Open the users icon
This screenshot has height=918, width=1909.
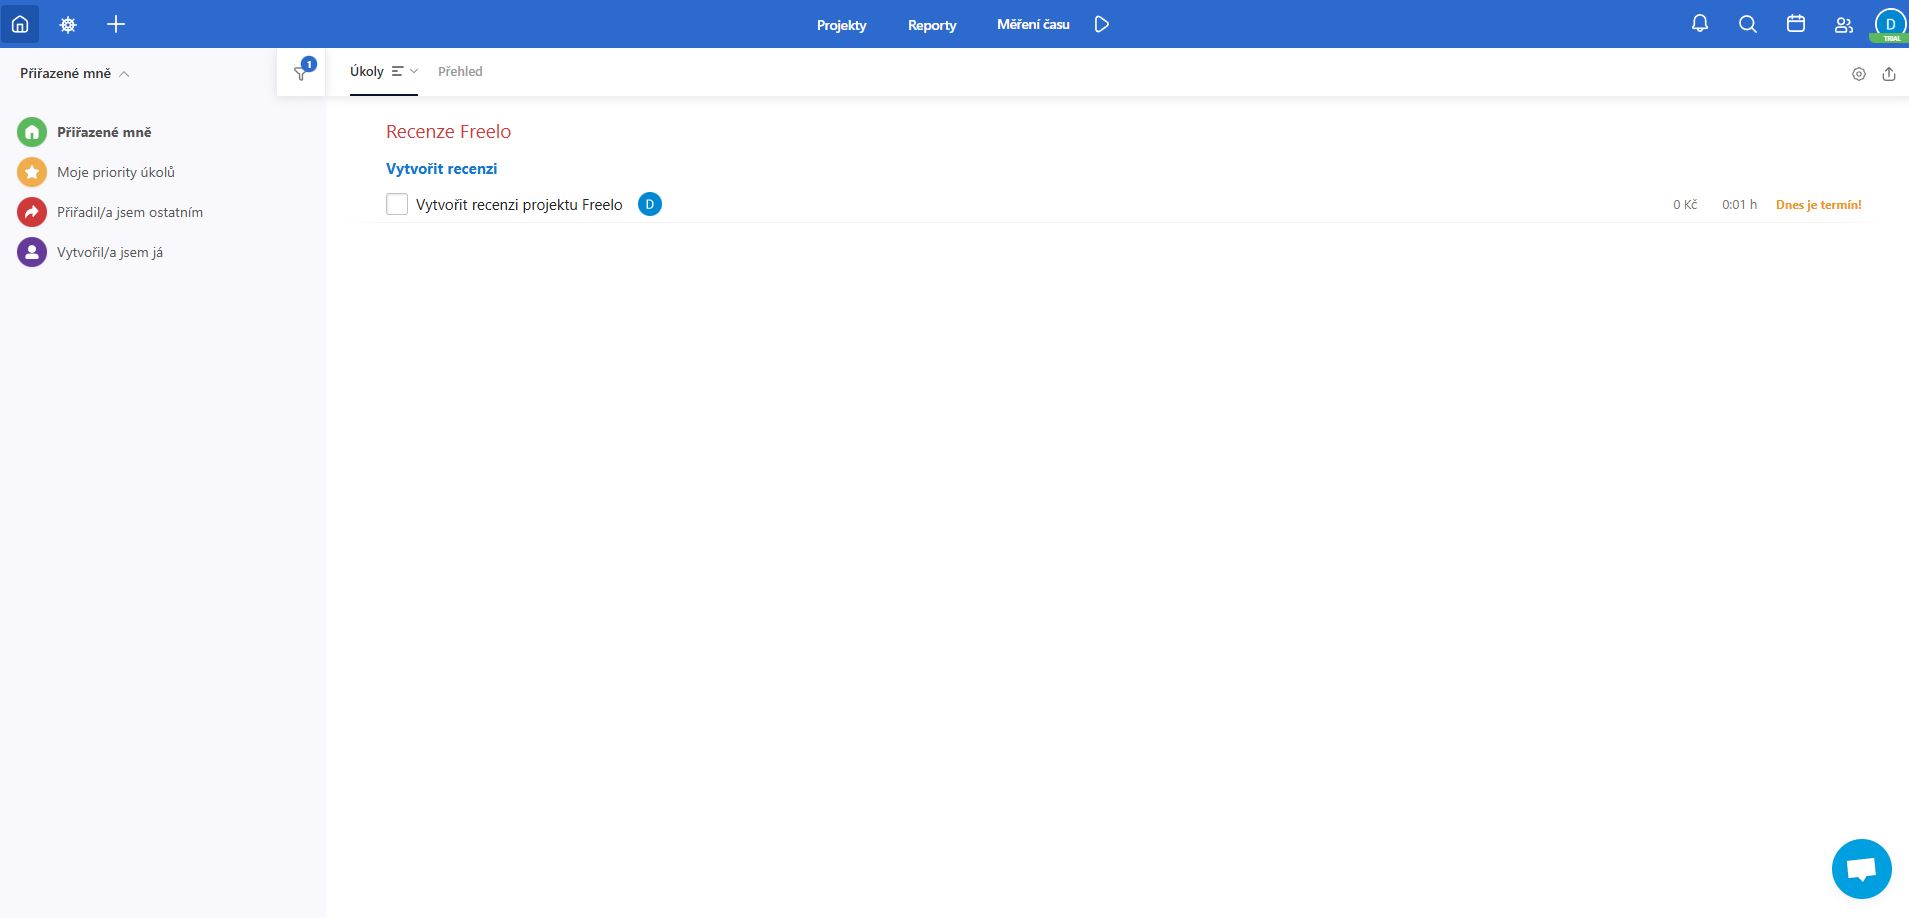[1844, 24]
